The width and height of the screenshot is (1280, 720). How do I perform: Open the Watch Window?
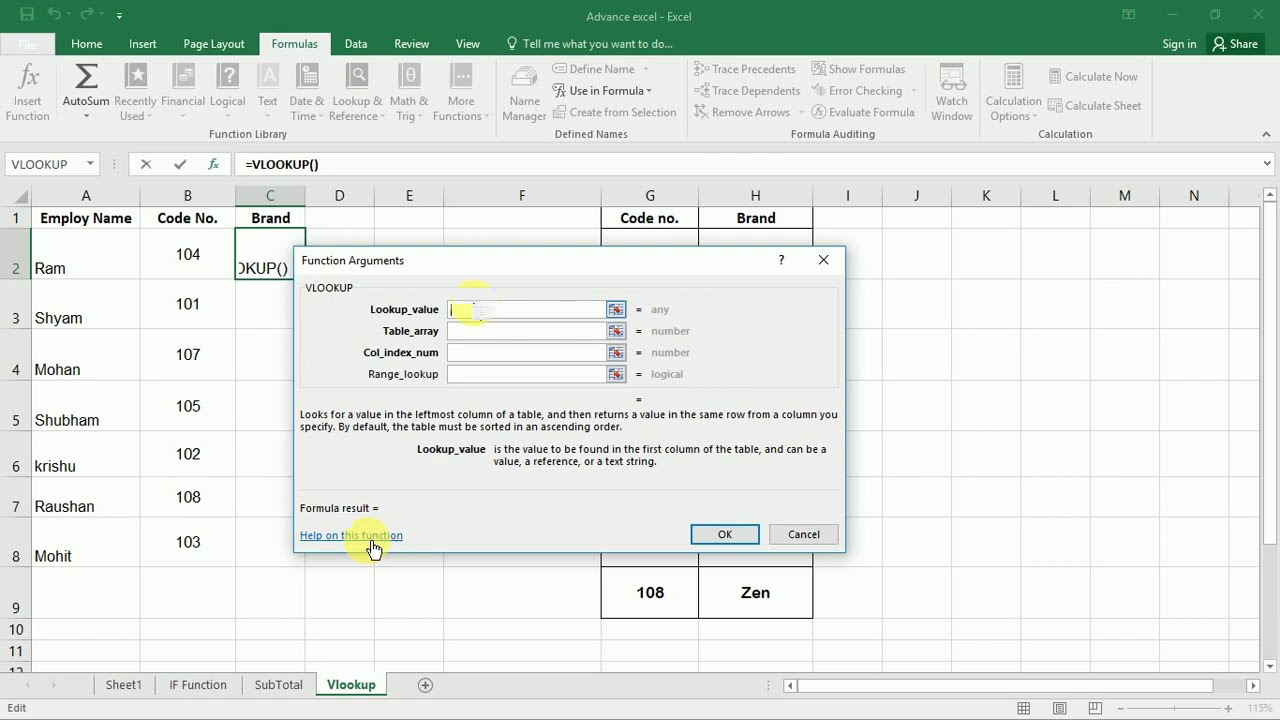tap(952, 93)
